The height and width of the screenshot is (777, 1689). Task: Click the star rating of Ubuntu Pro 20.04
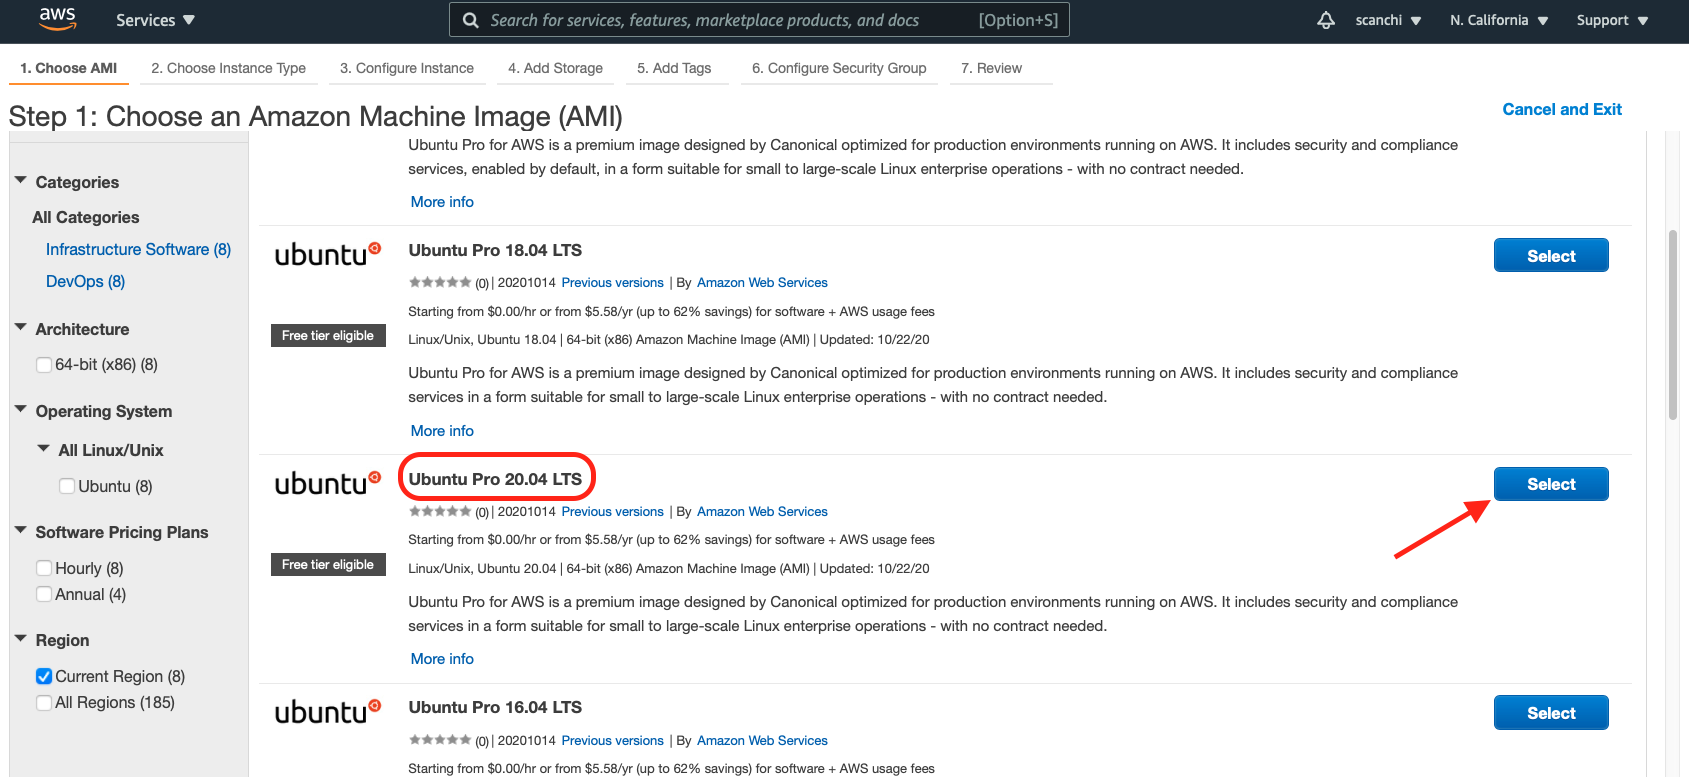(440, 511)
